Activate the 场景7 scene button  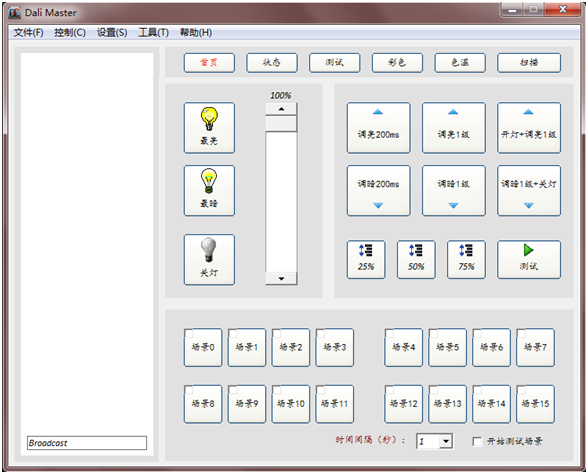(x=536, y=347)
